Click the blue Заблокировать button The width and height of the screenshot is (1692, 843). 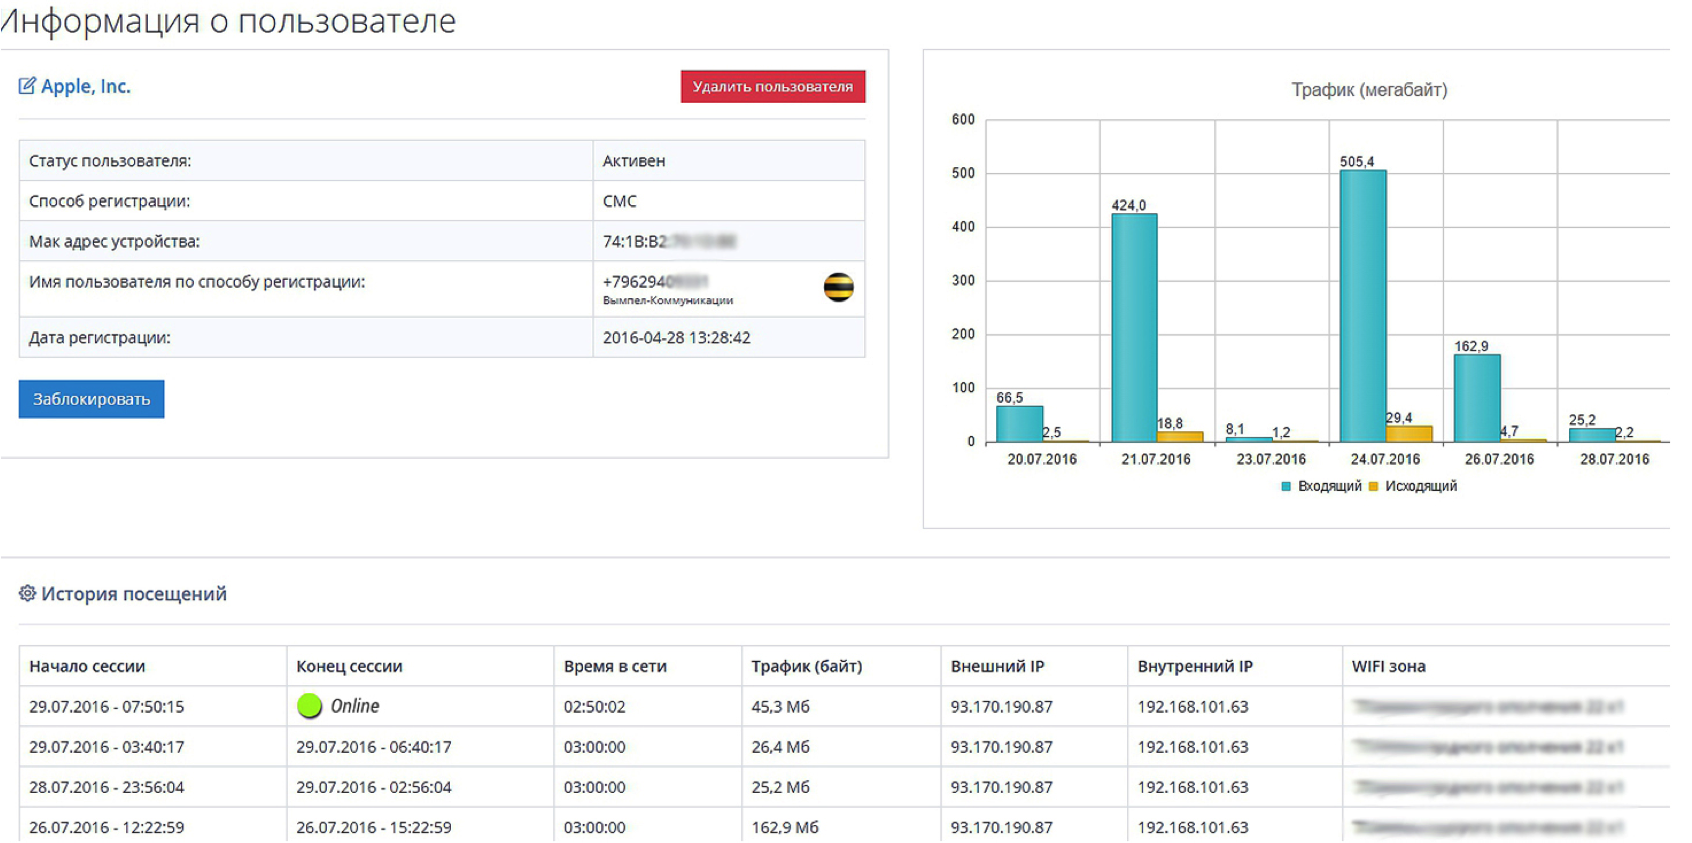pyautogui.click(x=91, y=399)
